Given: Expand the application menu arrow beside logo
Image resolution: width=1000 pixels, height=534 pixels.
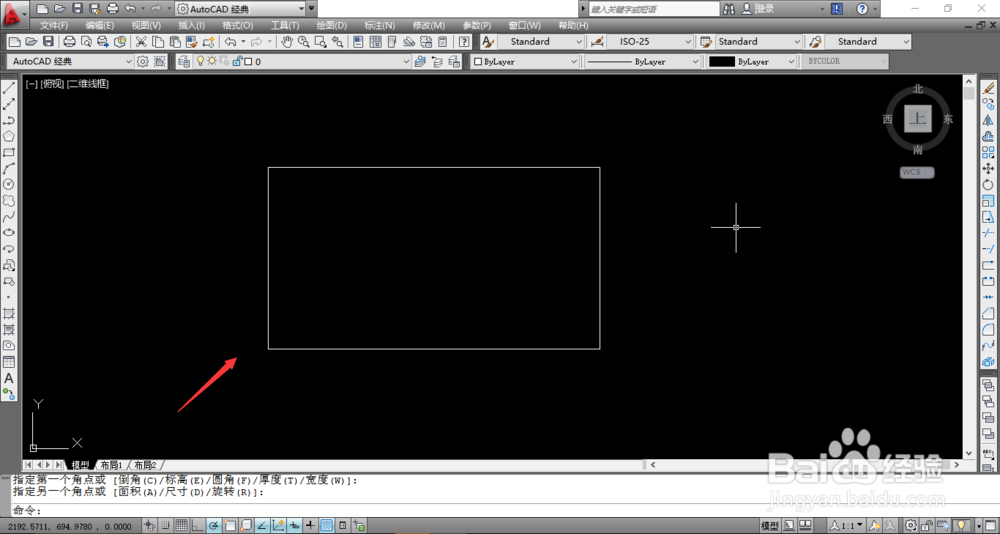Looking at the screenshot, I should coord(24,13).
